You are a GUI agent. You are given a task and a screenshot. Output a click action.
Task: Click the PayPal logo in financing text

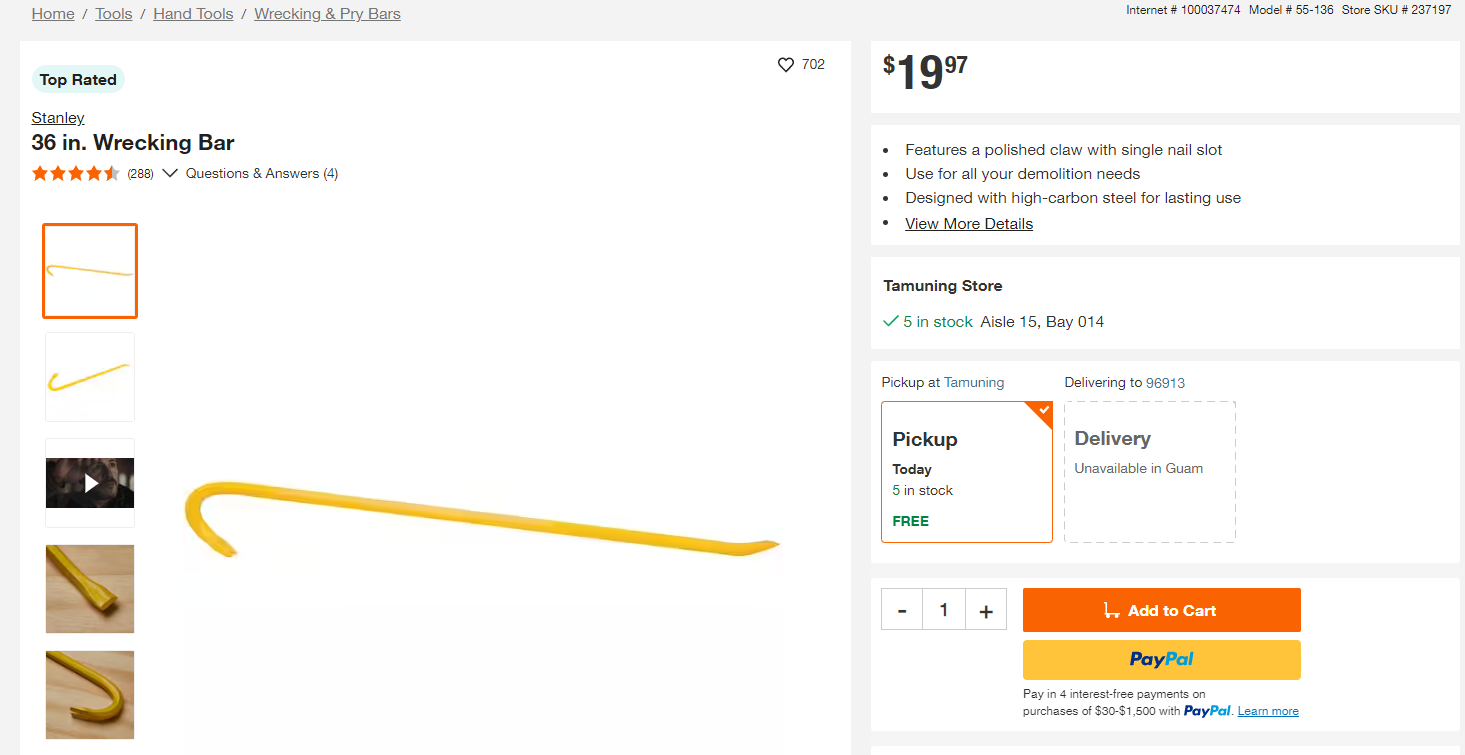click(1208, 711)
